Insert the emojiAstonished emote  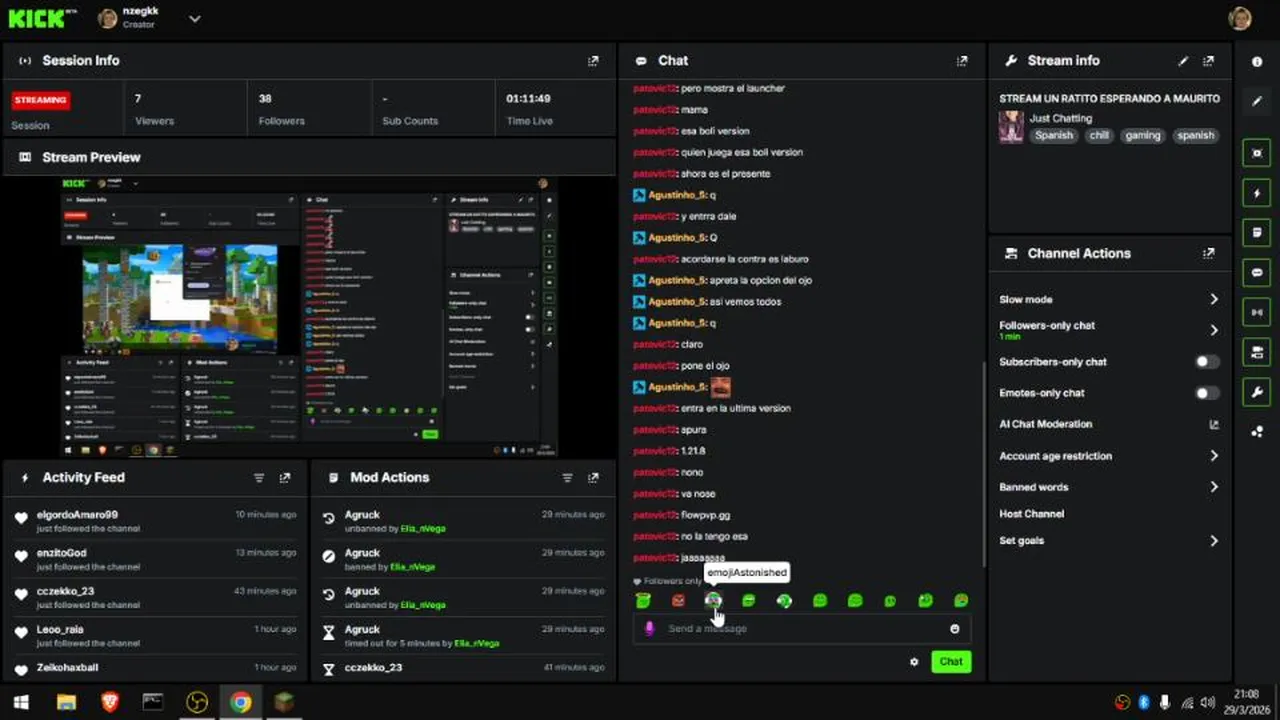click(x=713, y=601)
